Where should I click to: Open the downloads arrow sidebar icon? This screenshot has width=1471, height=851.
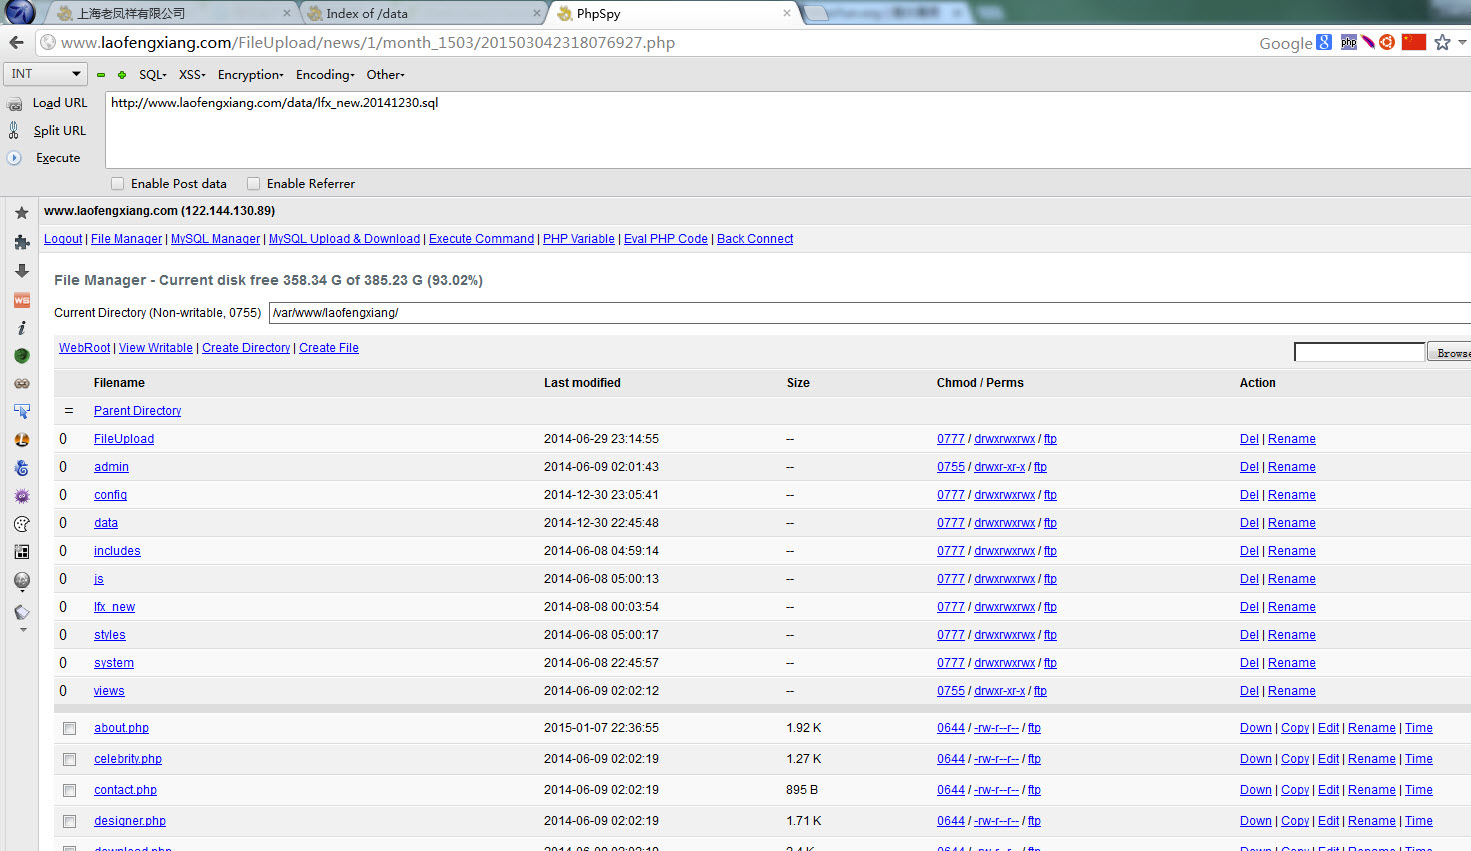tap(21, 271)
